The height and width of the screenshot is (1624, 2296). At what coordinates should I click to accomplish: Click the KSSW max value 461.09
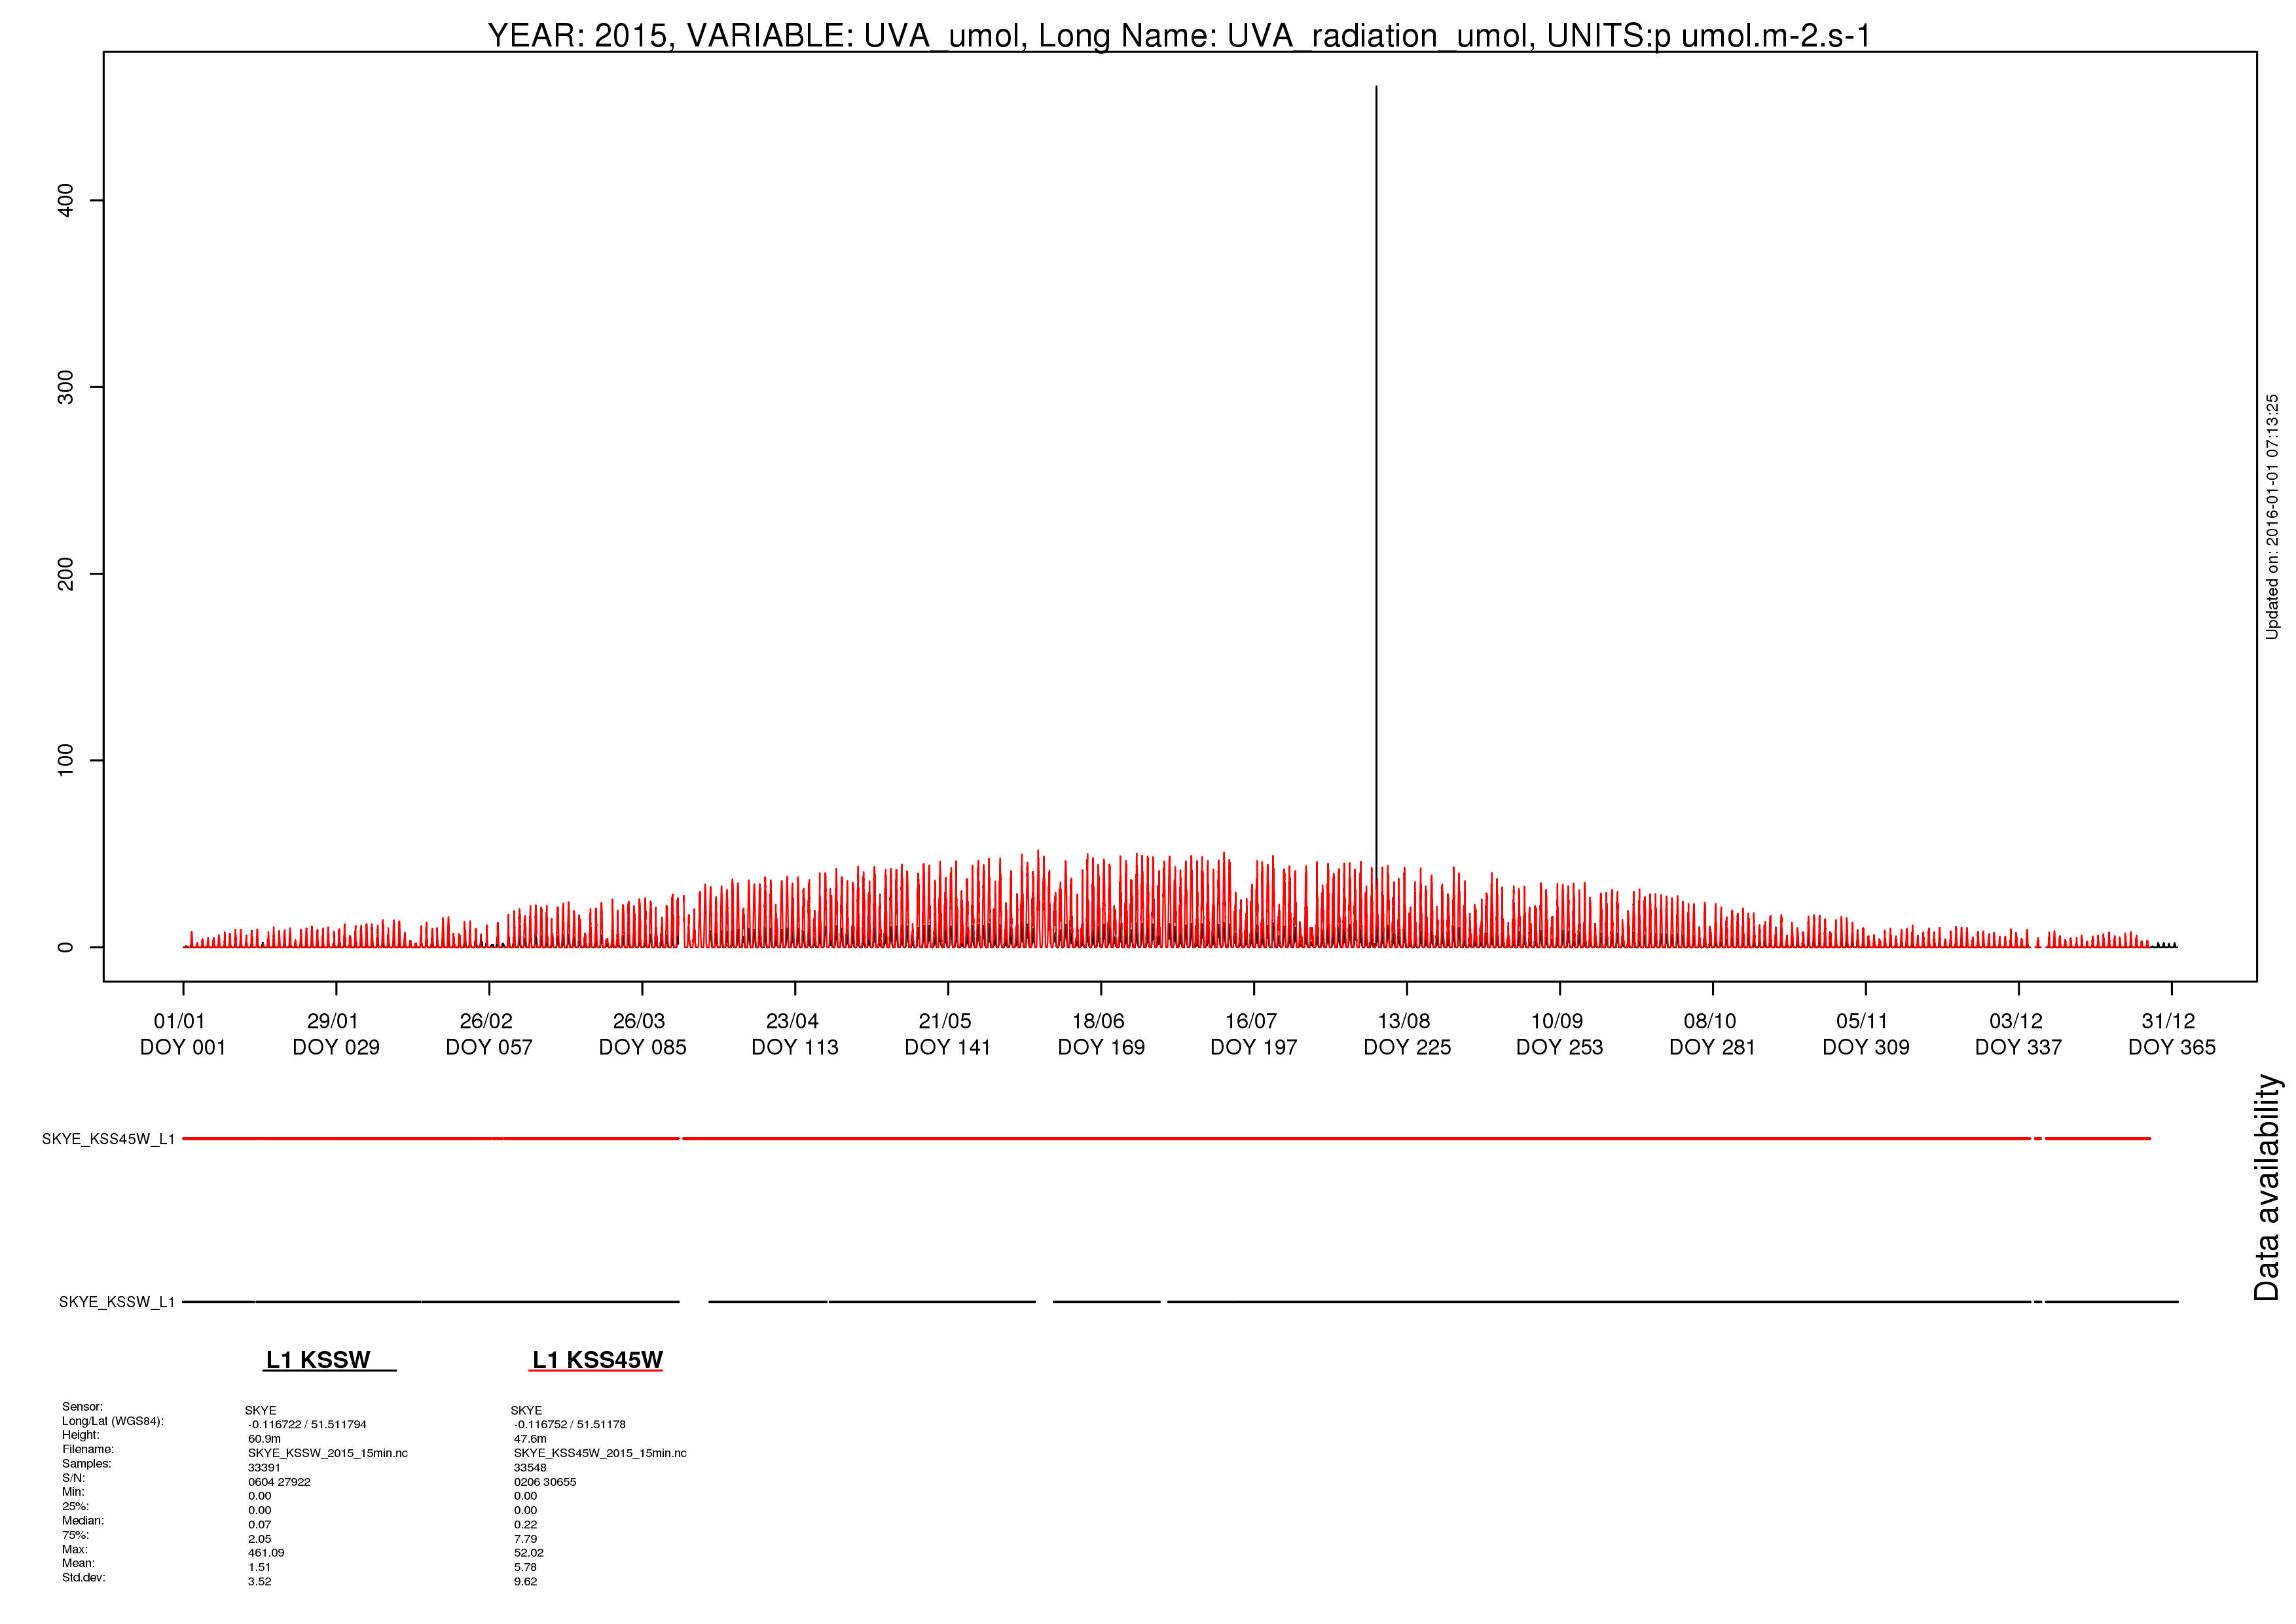pyautogui.click(x=266, y=1553)
